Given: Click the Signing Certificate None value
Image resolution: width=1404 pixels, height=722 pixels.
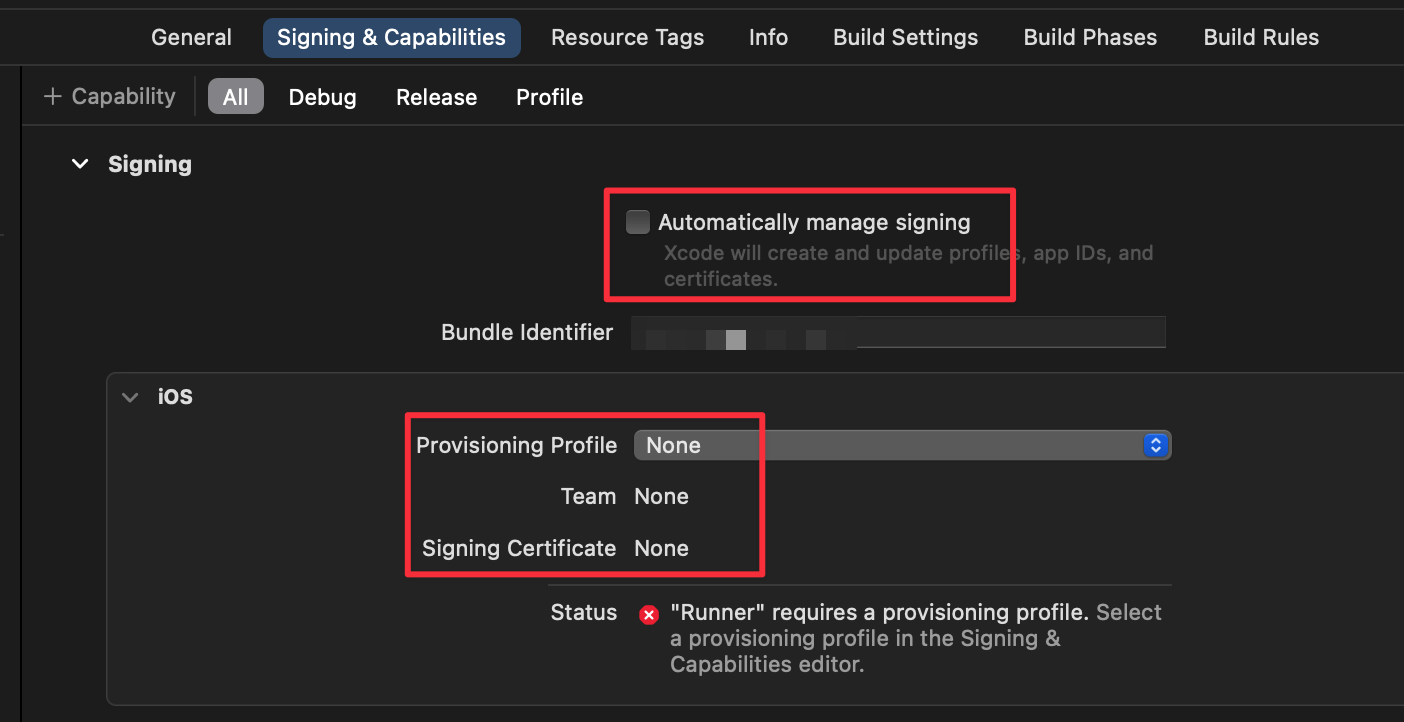Looking at the screenshot, I should click(661, 549).
